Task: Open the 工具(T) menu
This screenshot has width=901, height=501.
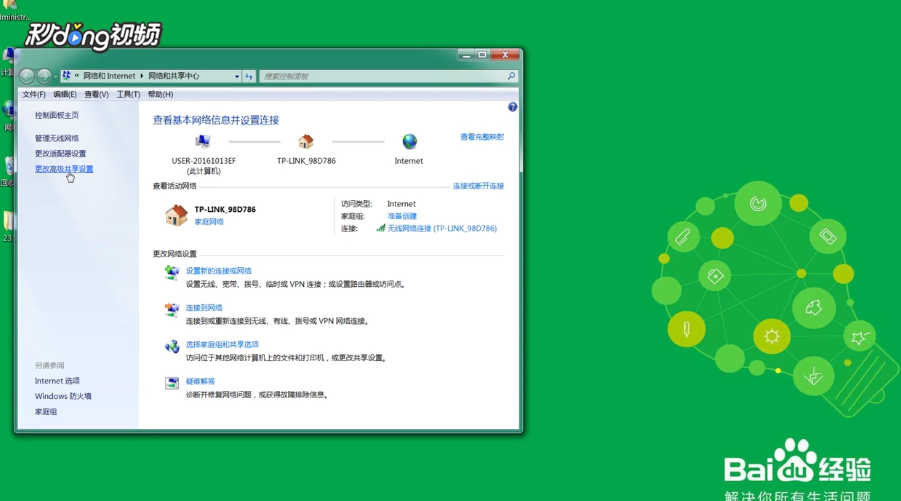Action: [128, 94]
